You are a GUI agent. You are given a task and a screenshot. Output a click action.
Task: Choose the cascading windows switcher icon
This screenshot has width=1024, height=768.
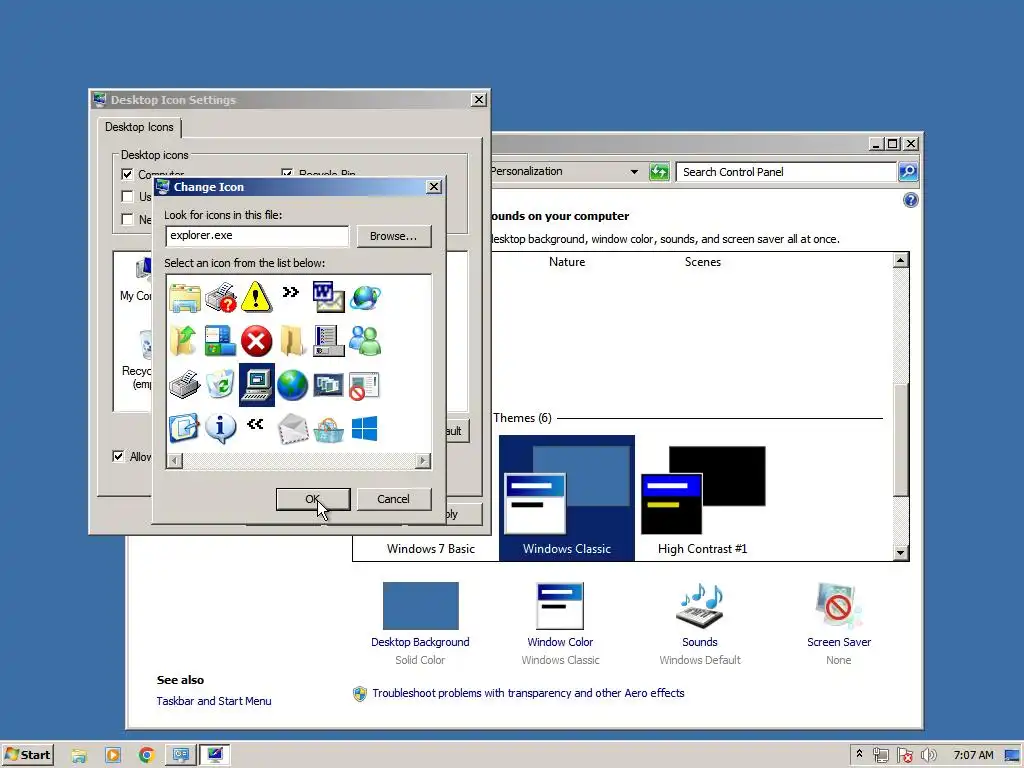[x=328, y=385]
